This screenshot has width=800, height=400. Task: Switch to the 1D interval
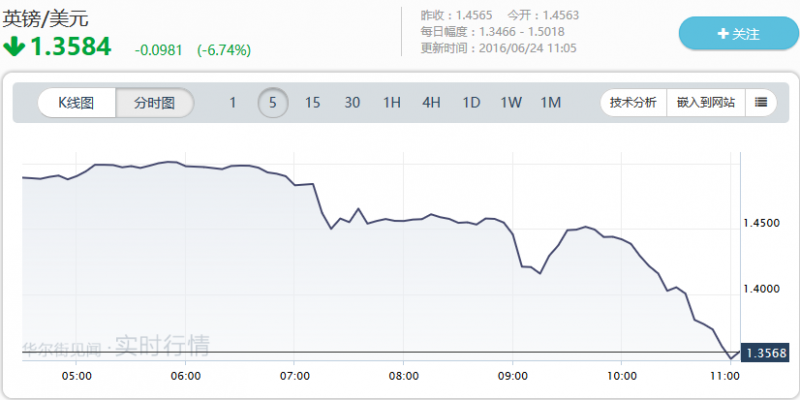(471, 103)
